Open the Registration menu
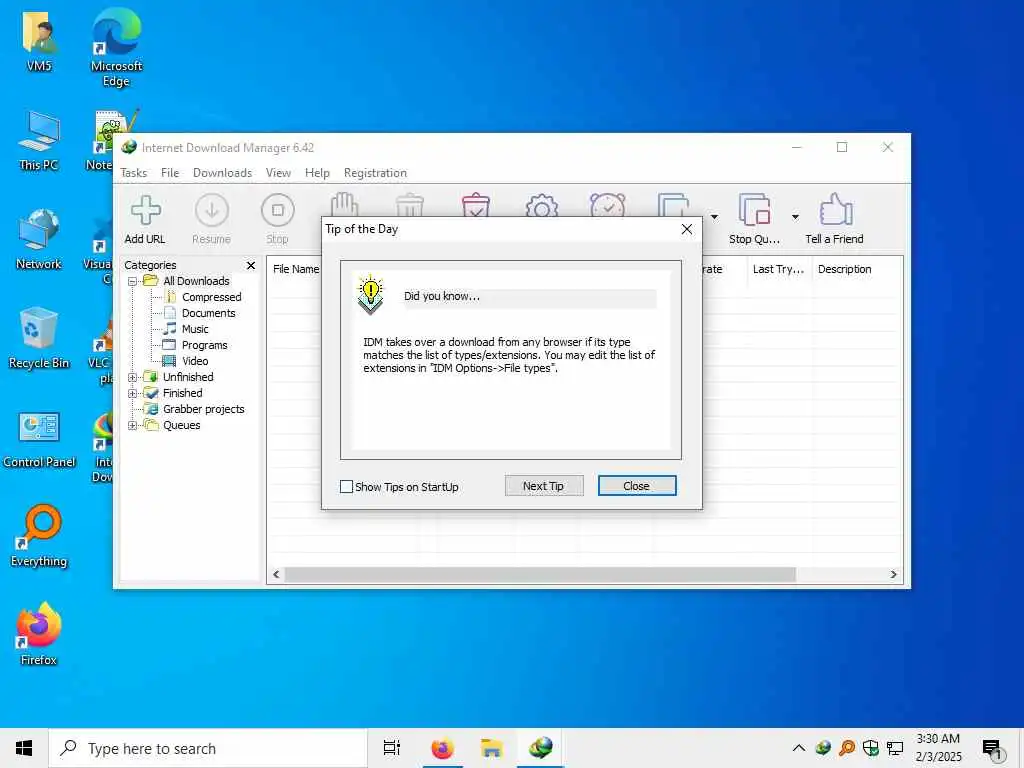Image resolution: width=1024 pixels, height=768 pixels. 375,173
